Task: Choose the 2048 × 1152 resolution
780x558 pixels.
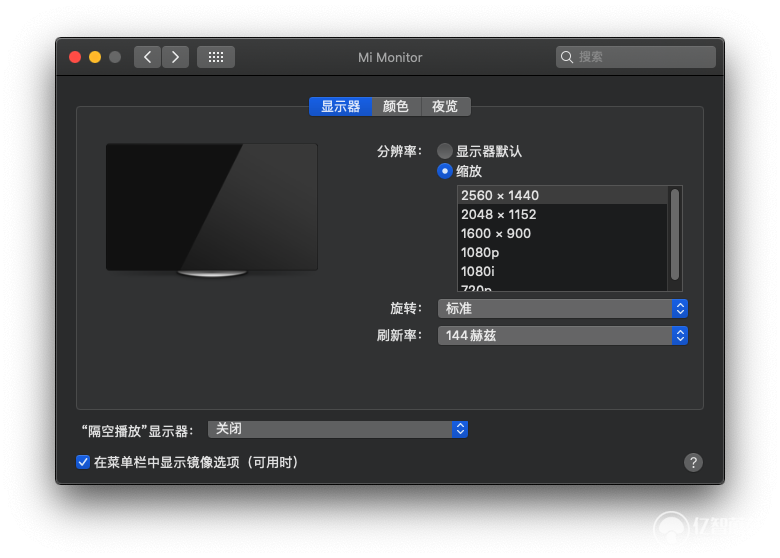Action: (x=562, y=214)
